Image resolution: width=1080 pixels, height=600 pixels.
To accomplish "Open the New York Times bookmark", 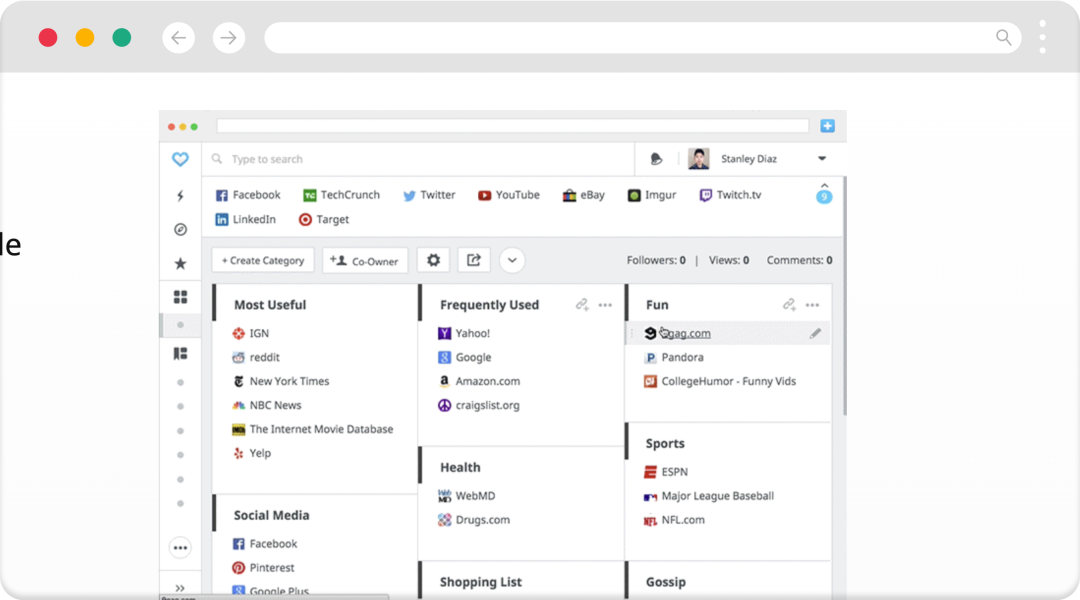I will point(281,382).
